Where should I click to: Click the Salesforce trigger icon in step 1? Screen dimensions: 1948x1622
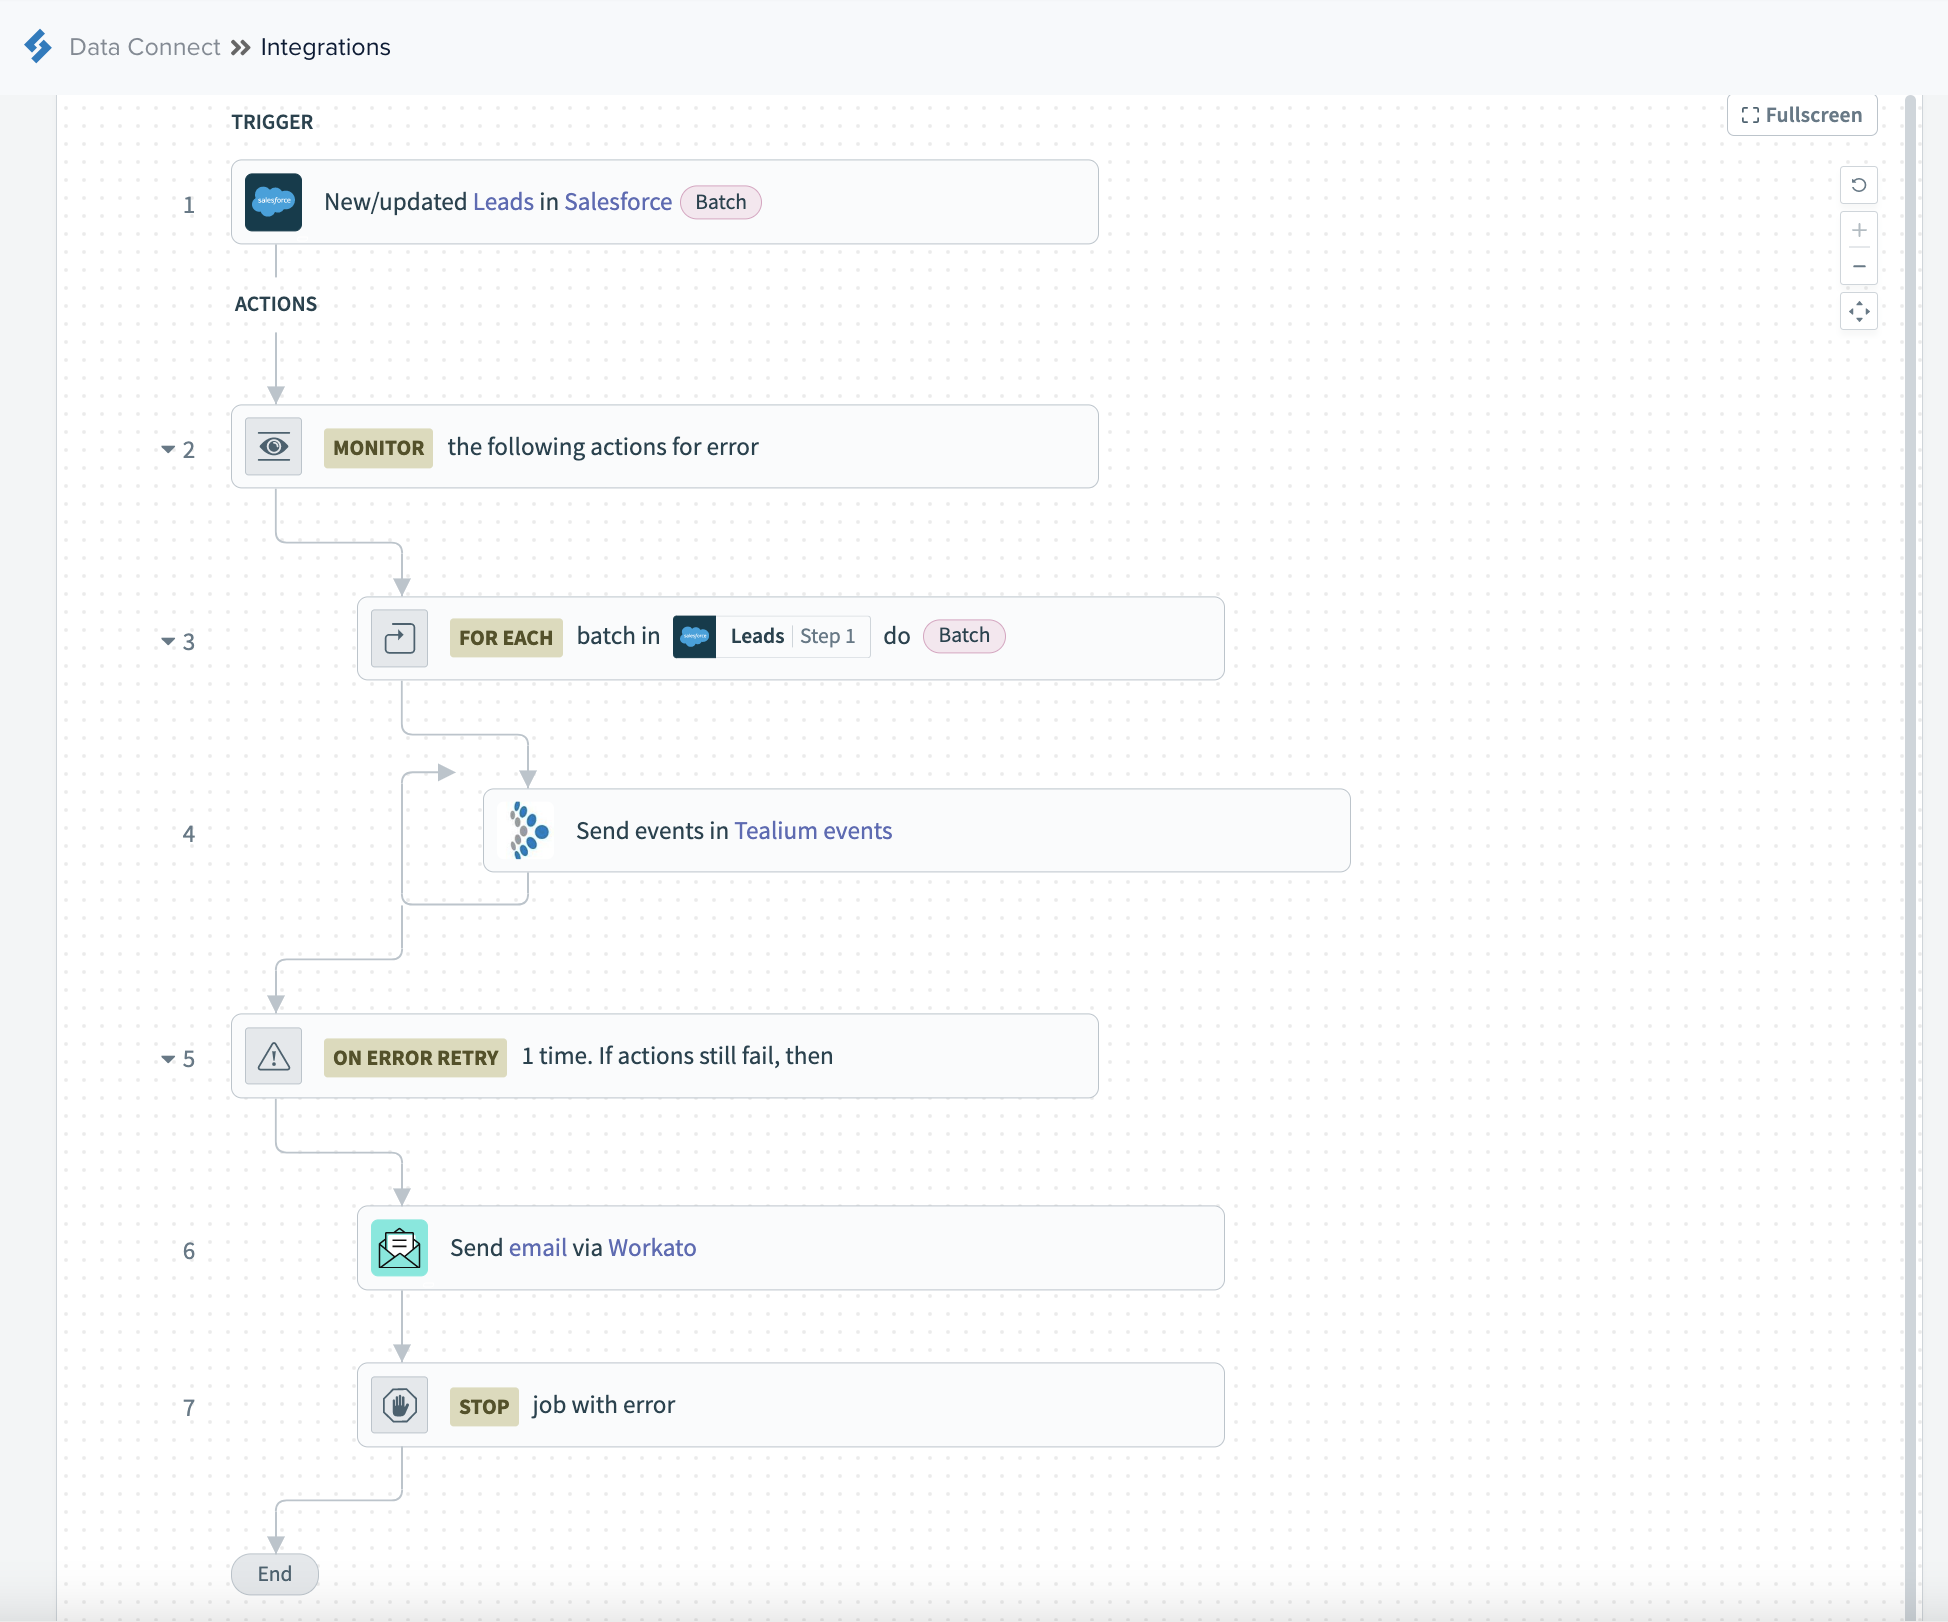pos(273,202)
